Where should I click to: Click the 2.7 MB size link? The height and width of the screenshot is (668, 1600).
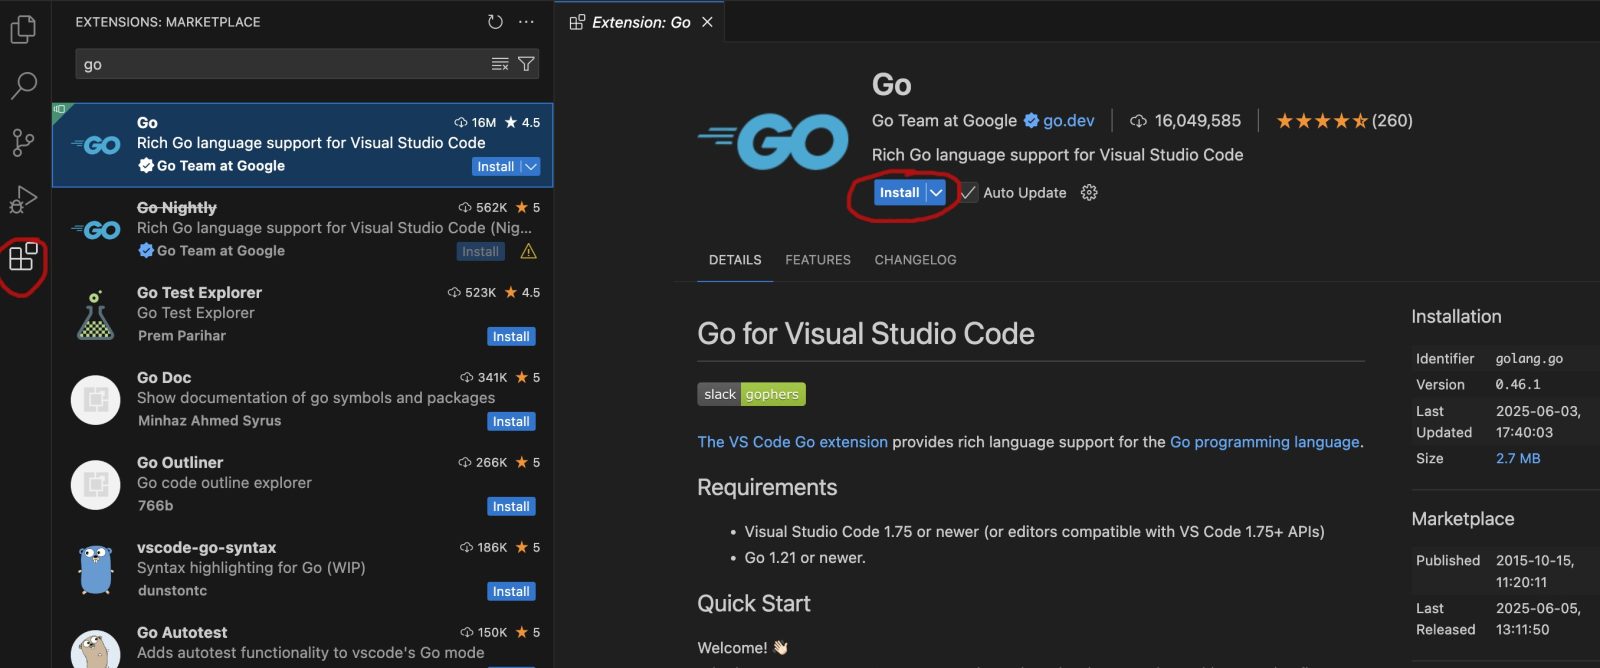coord(1518,459)
